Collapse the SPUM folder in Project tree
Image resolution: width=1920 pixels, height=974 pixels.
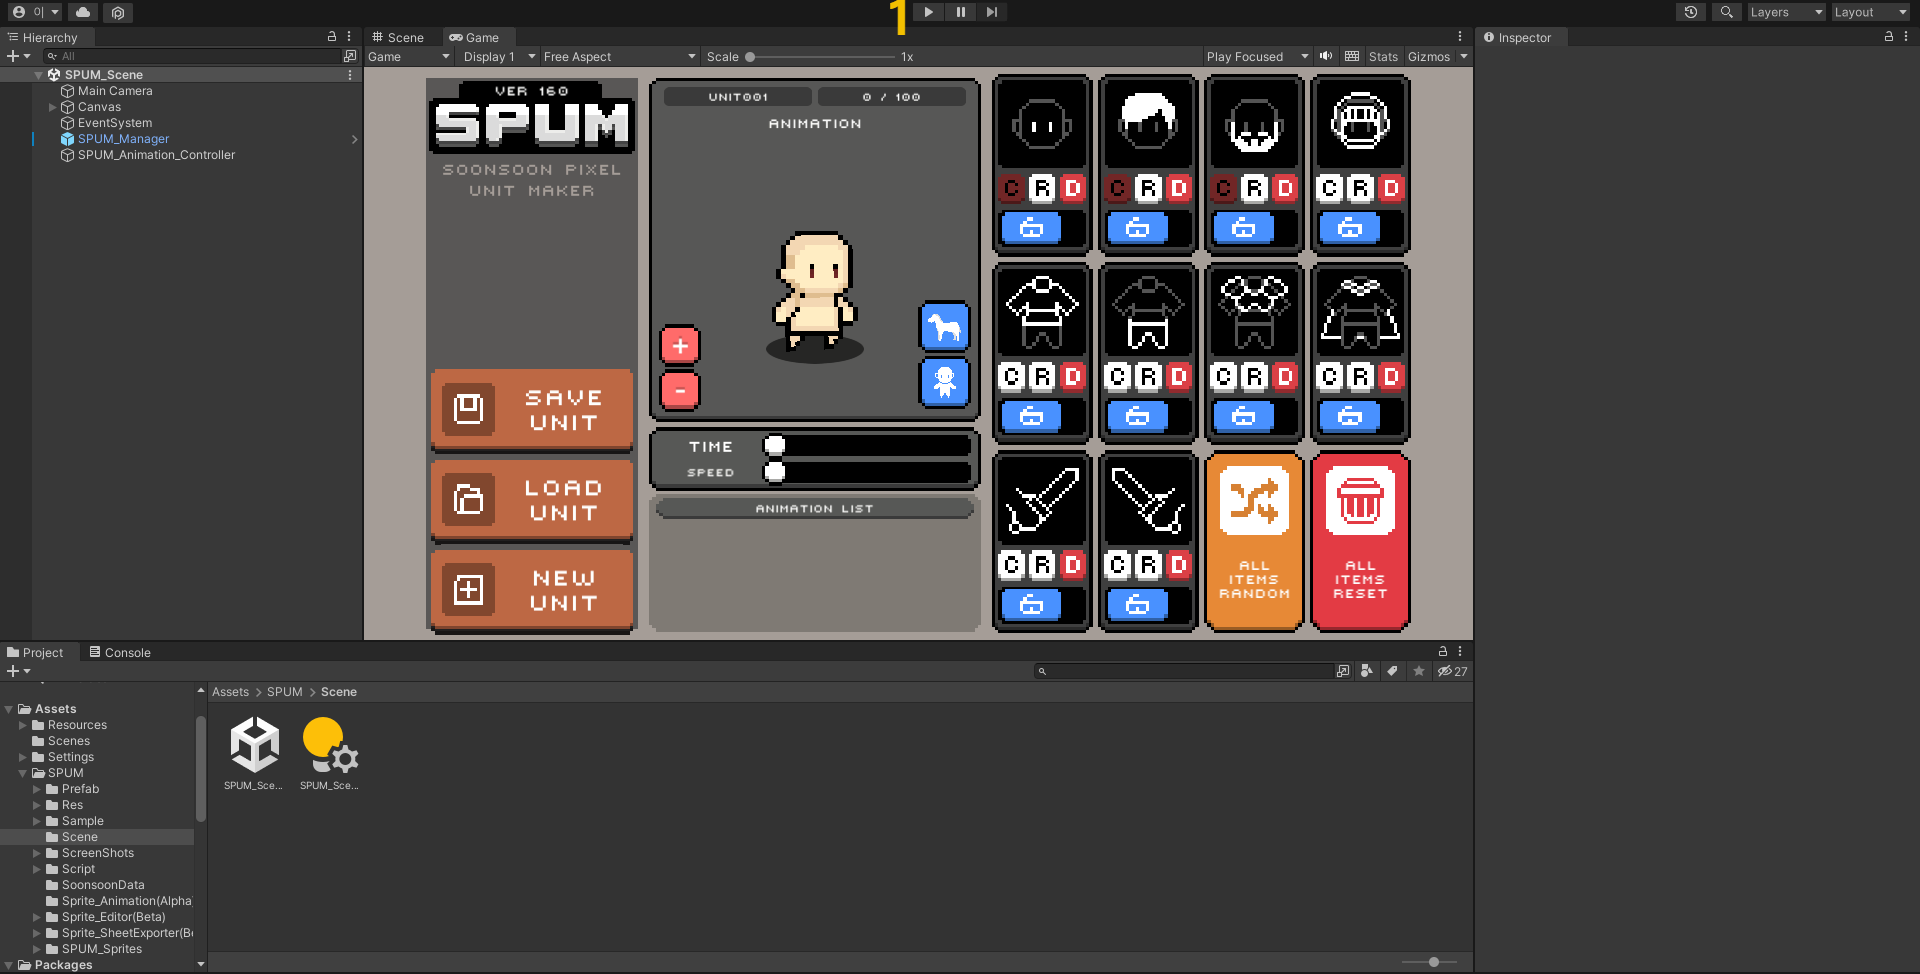pyautogui.click(x=23, y=773)
